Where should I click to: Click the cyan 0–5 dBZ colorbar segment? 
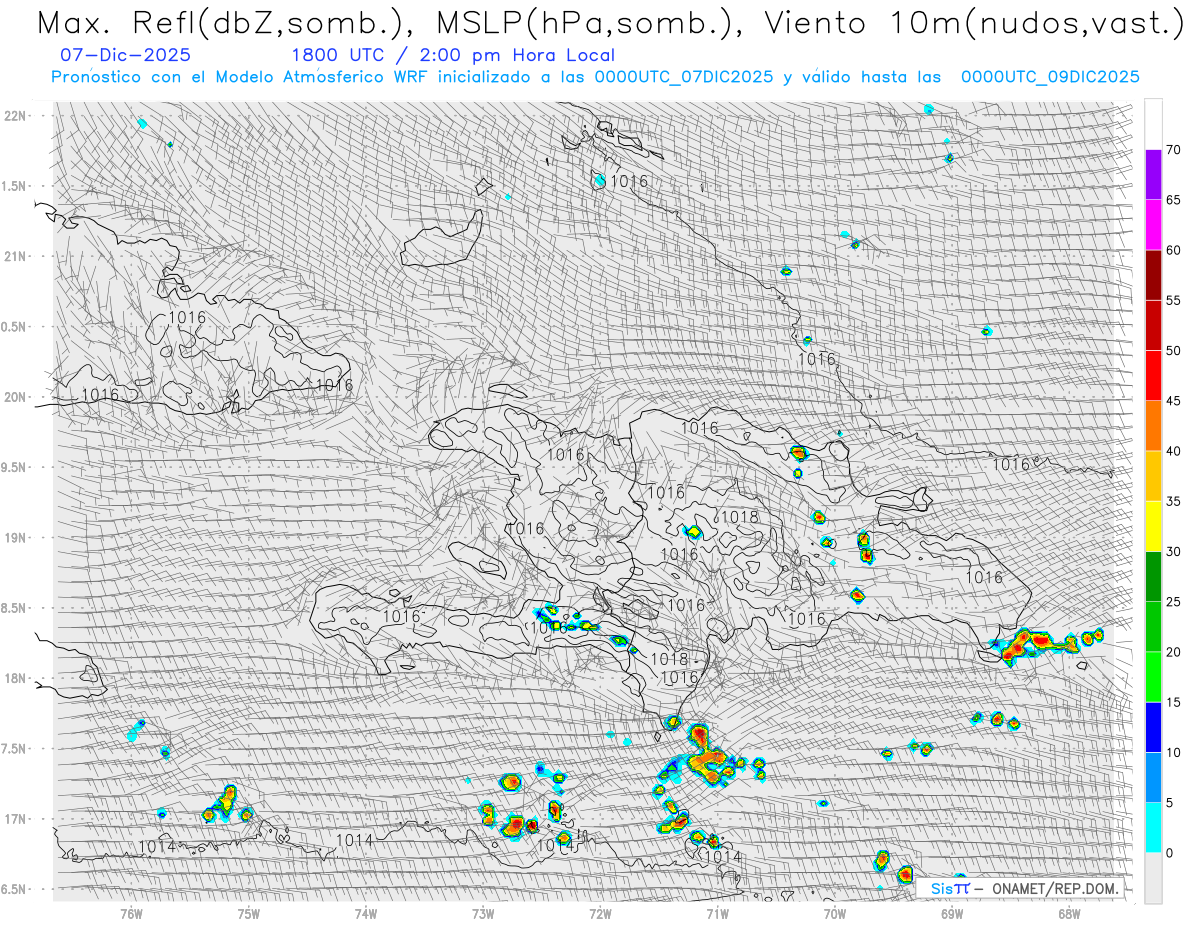pyautogui.click(x=1153, y=827)
